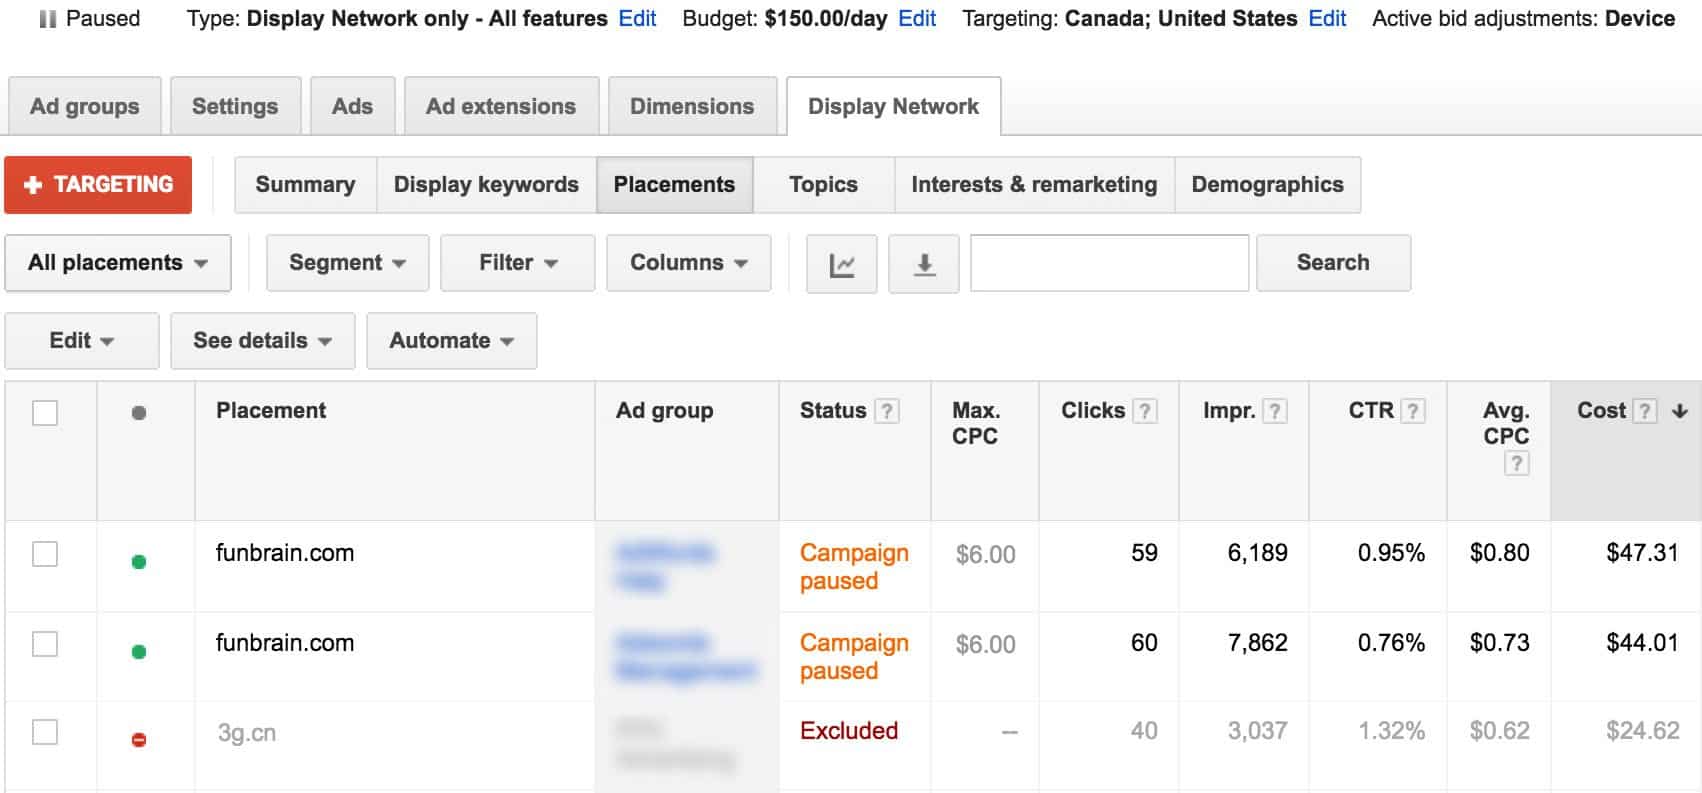
Task: Click the help icon beside CTR header
Action: (1413, 411)
